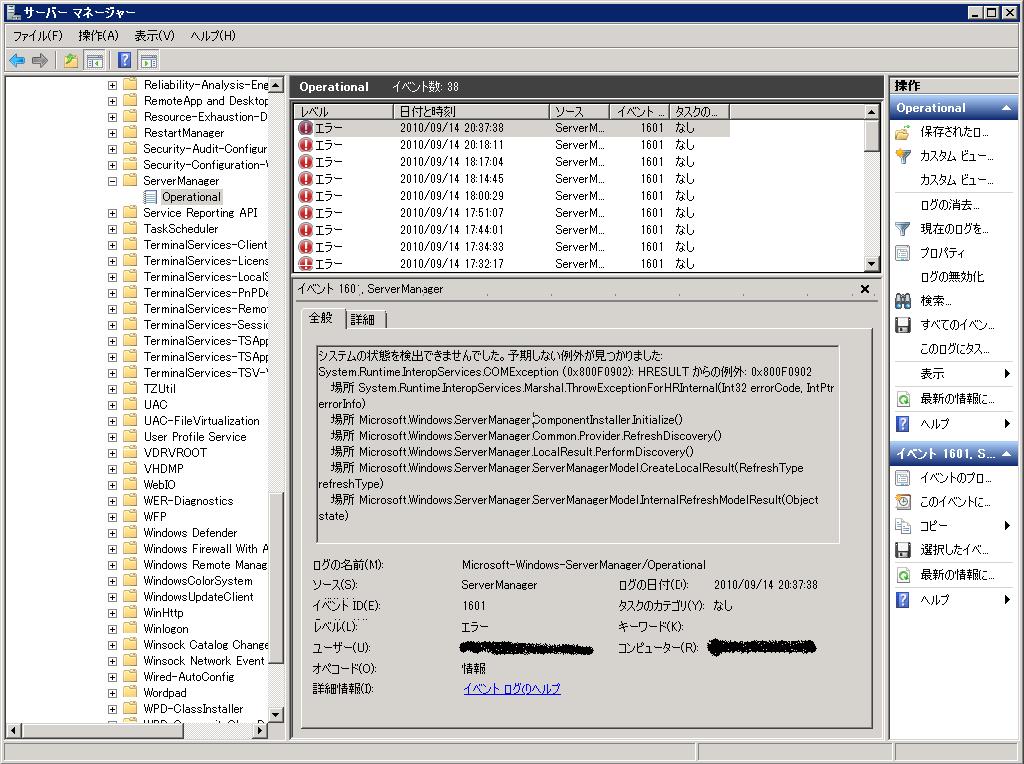Click tree horizontal scroll right arrow
1024x764 pixels.
click(261, 730)
